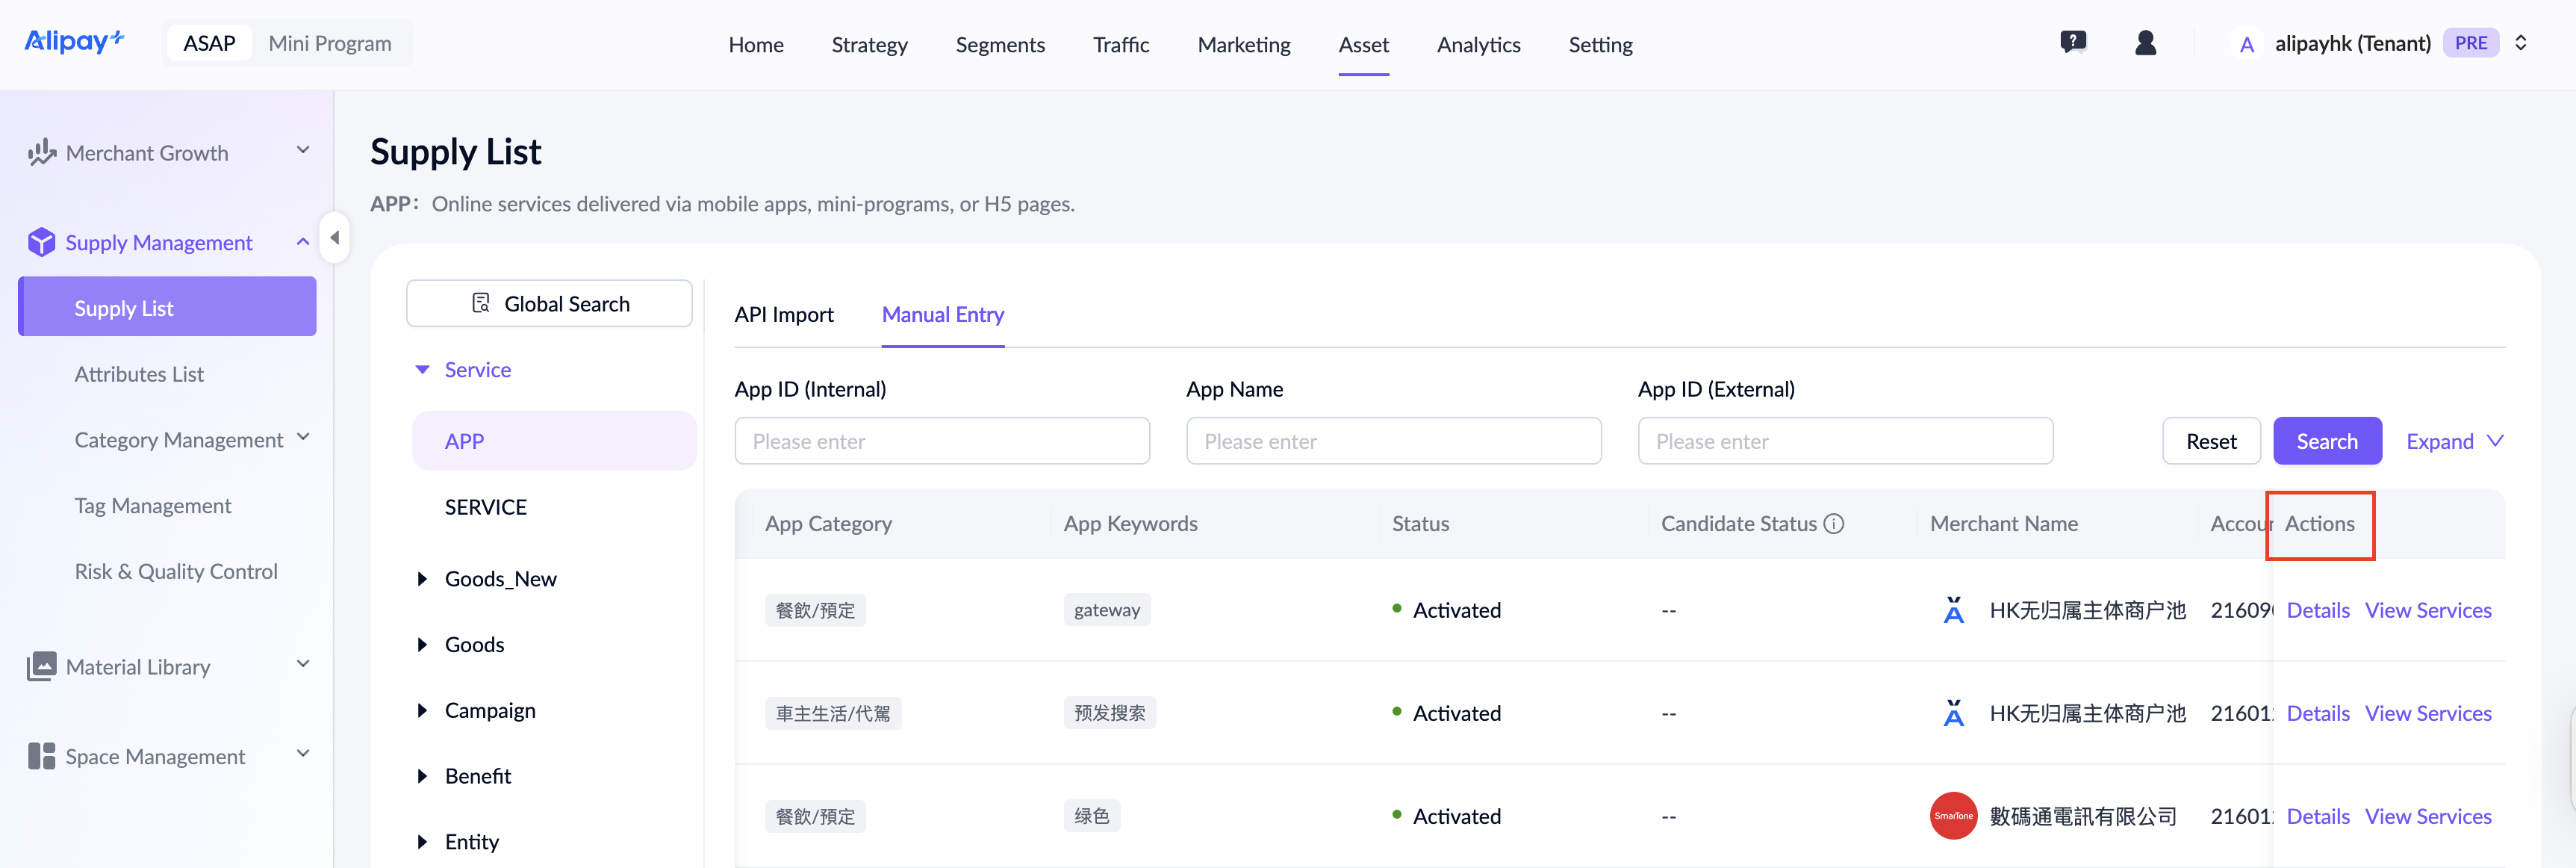Switch to the API Import tab

[783, 314]
